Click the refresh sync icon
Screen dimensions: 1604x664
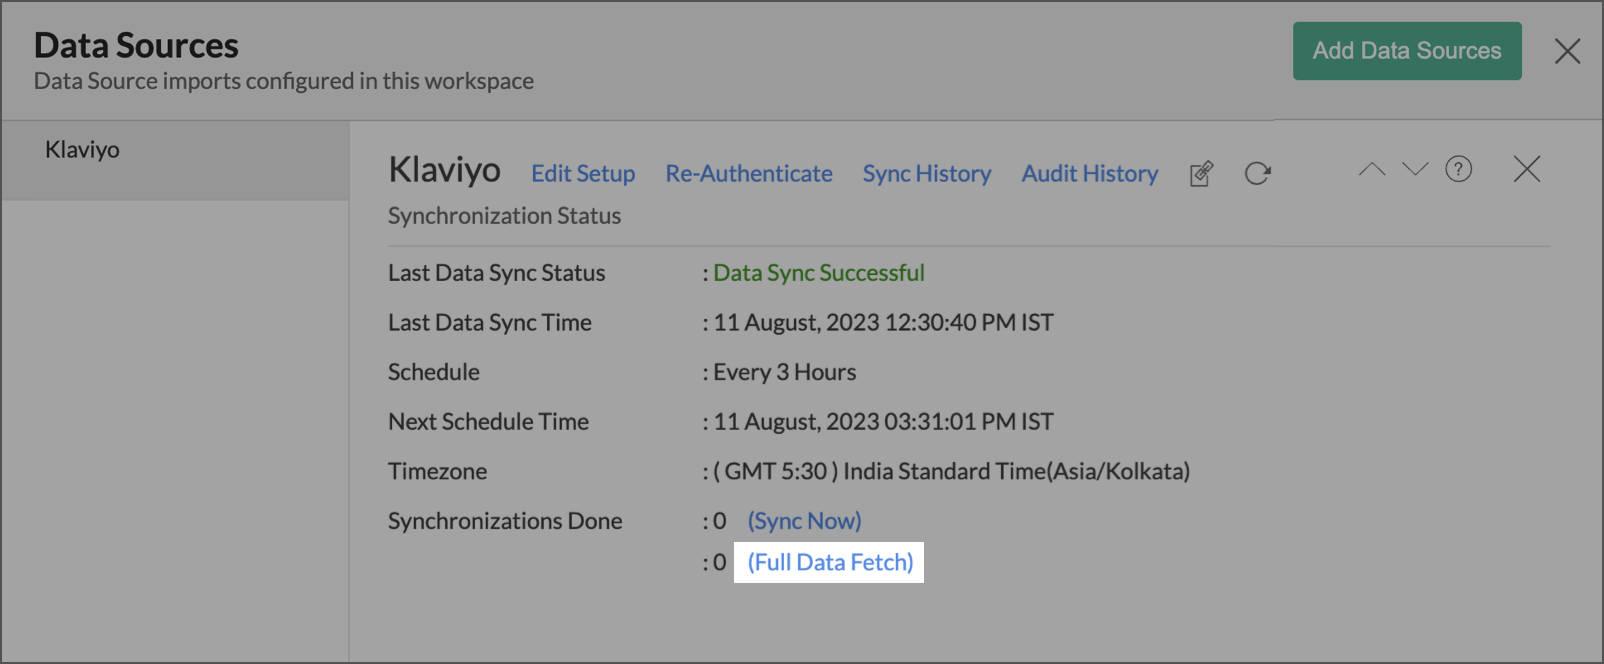1257,174
